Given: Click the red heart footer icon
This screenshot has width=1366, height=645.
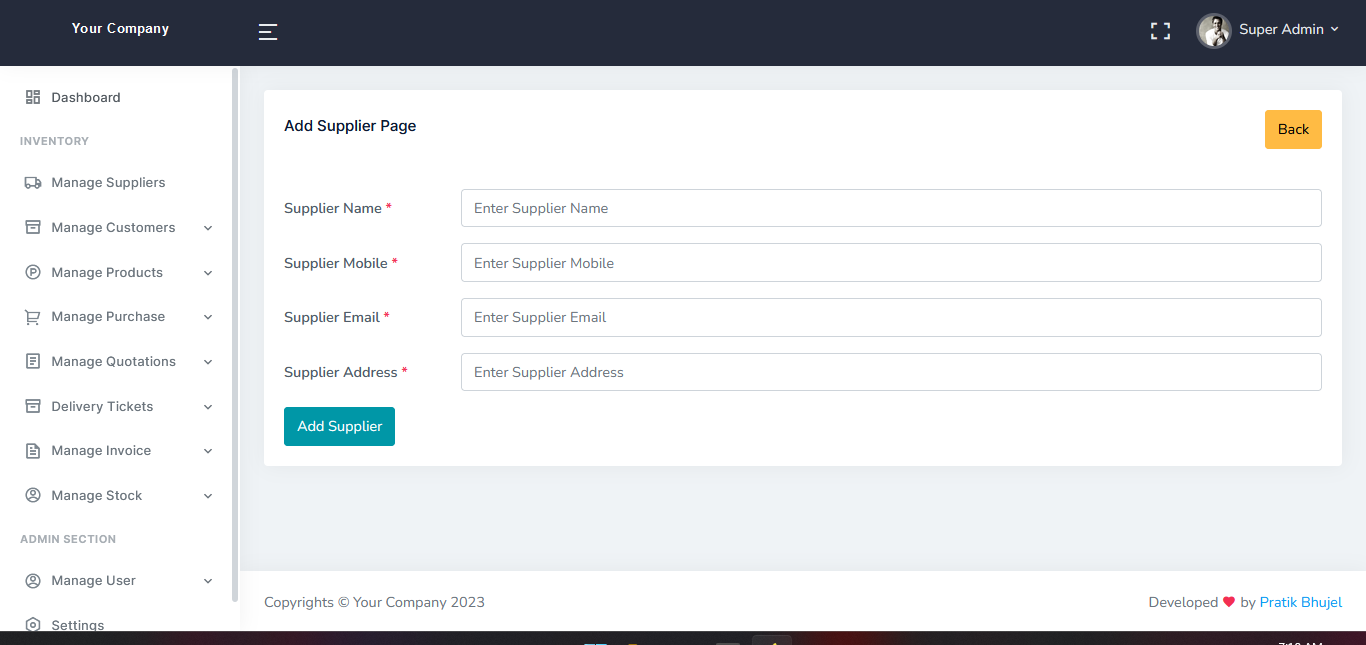Looking at the screenshot, I should tap(1229, 602).
